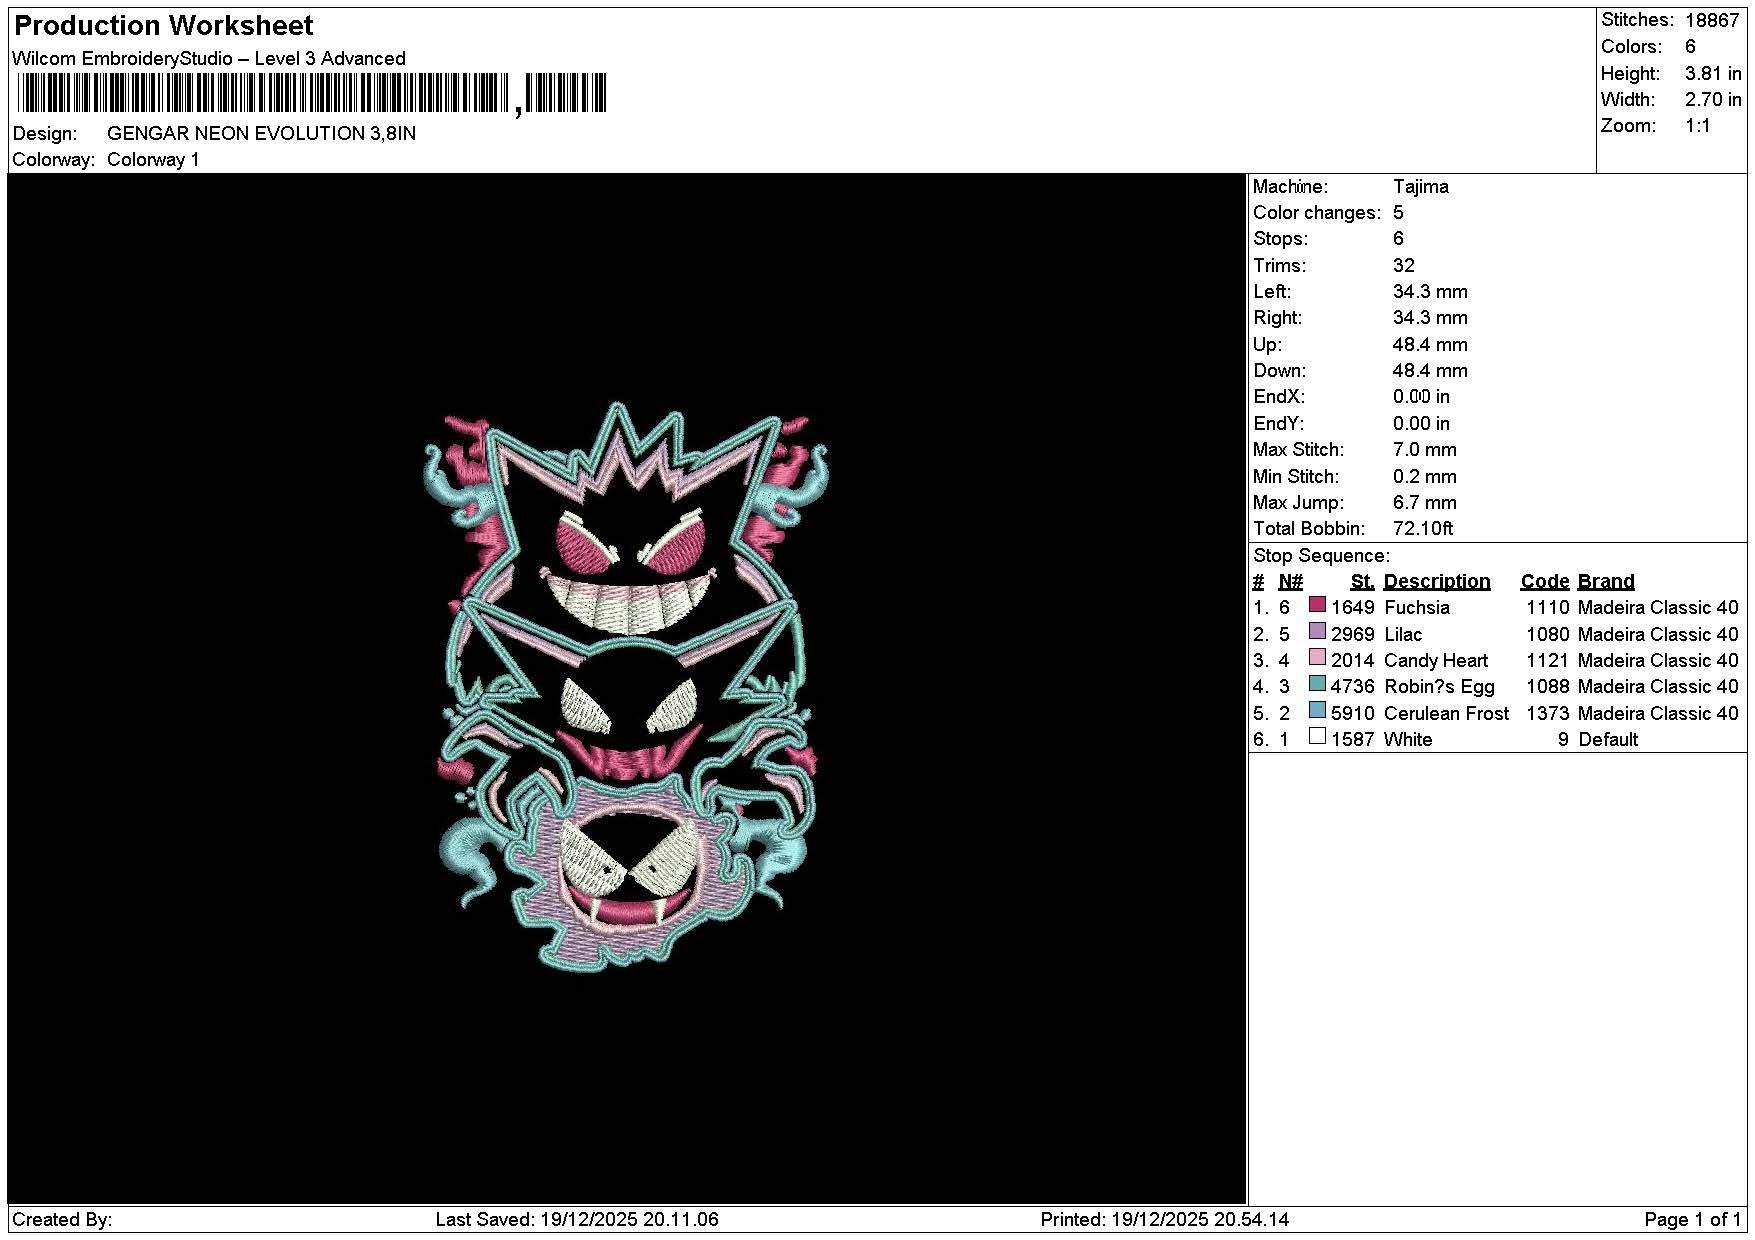Click the Left extent value "34.3 mm"
Viewport: 1755px width, 1240px height.
[1430, 291]
